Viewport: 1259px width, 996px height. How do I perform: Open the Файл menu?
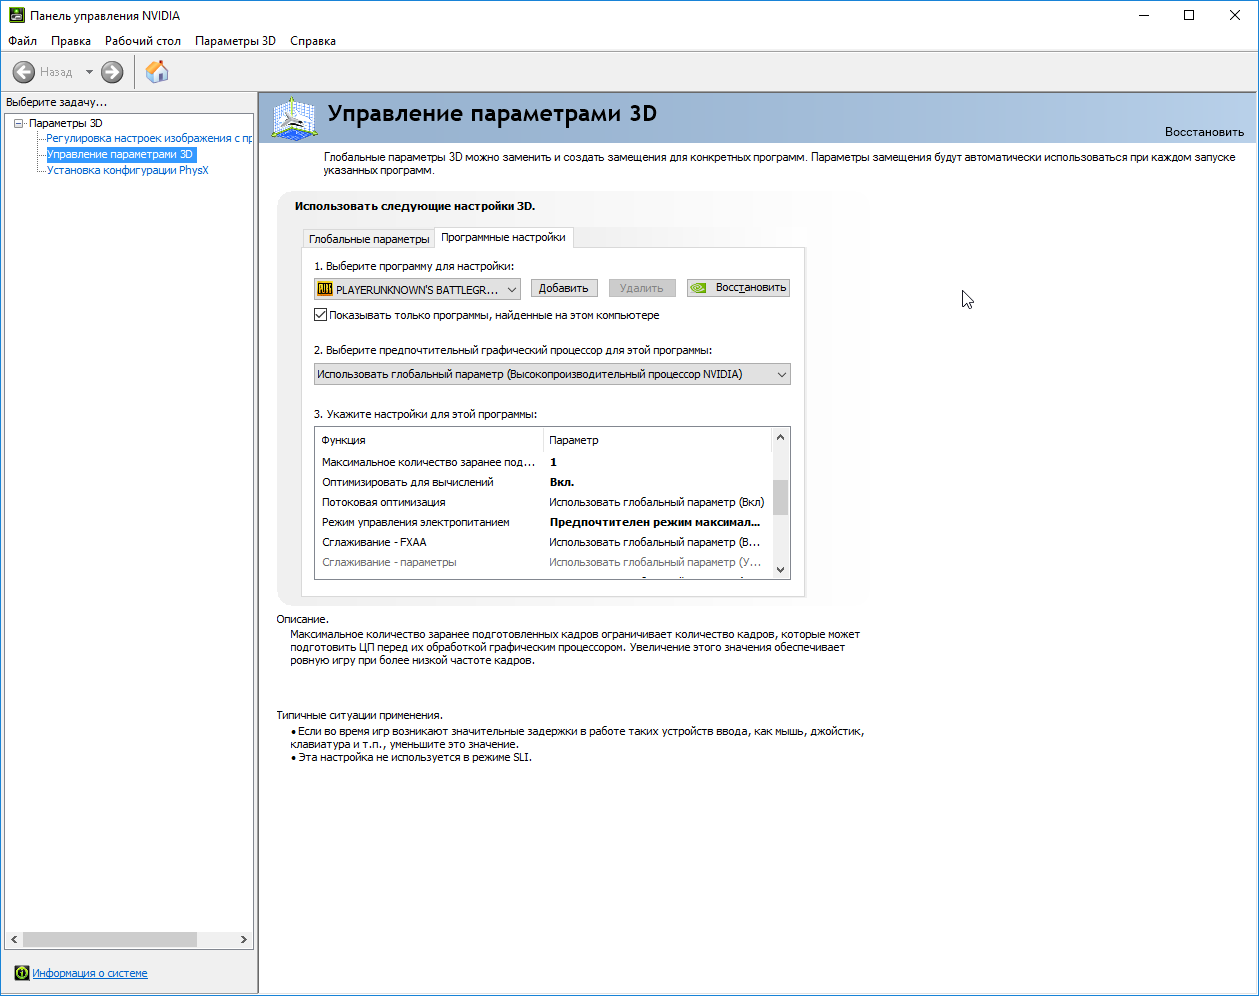click(22, 41)
